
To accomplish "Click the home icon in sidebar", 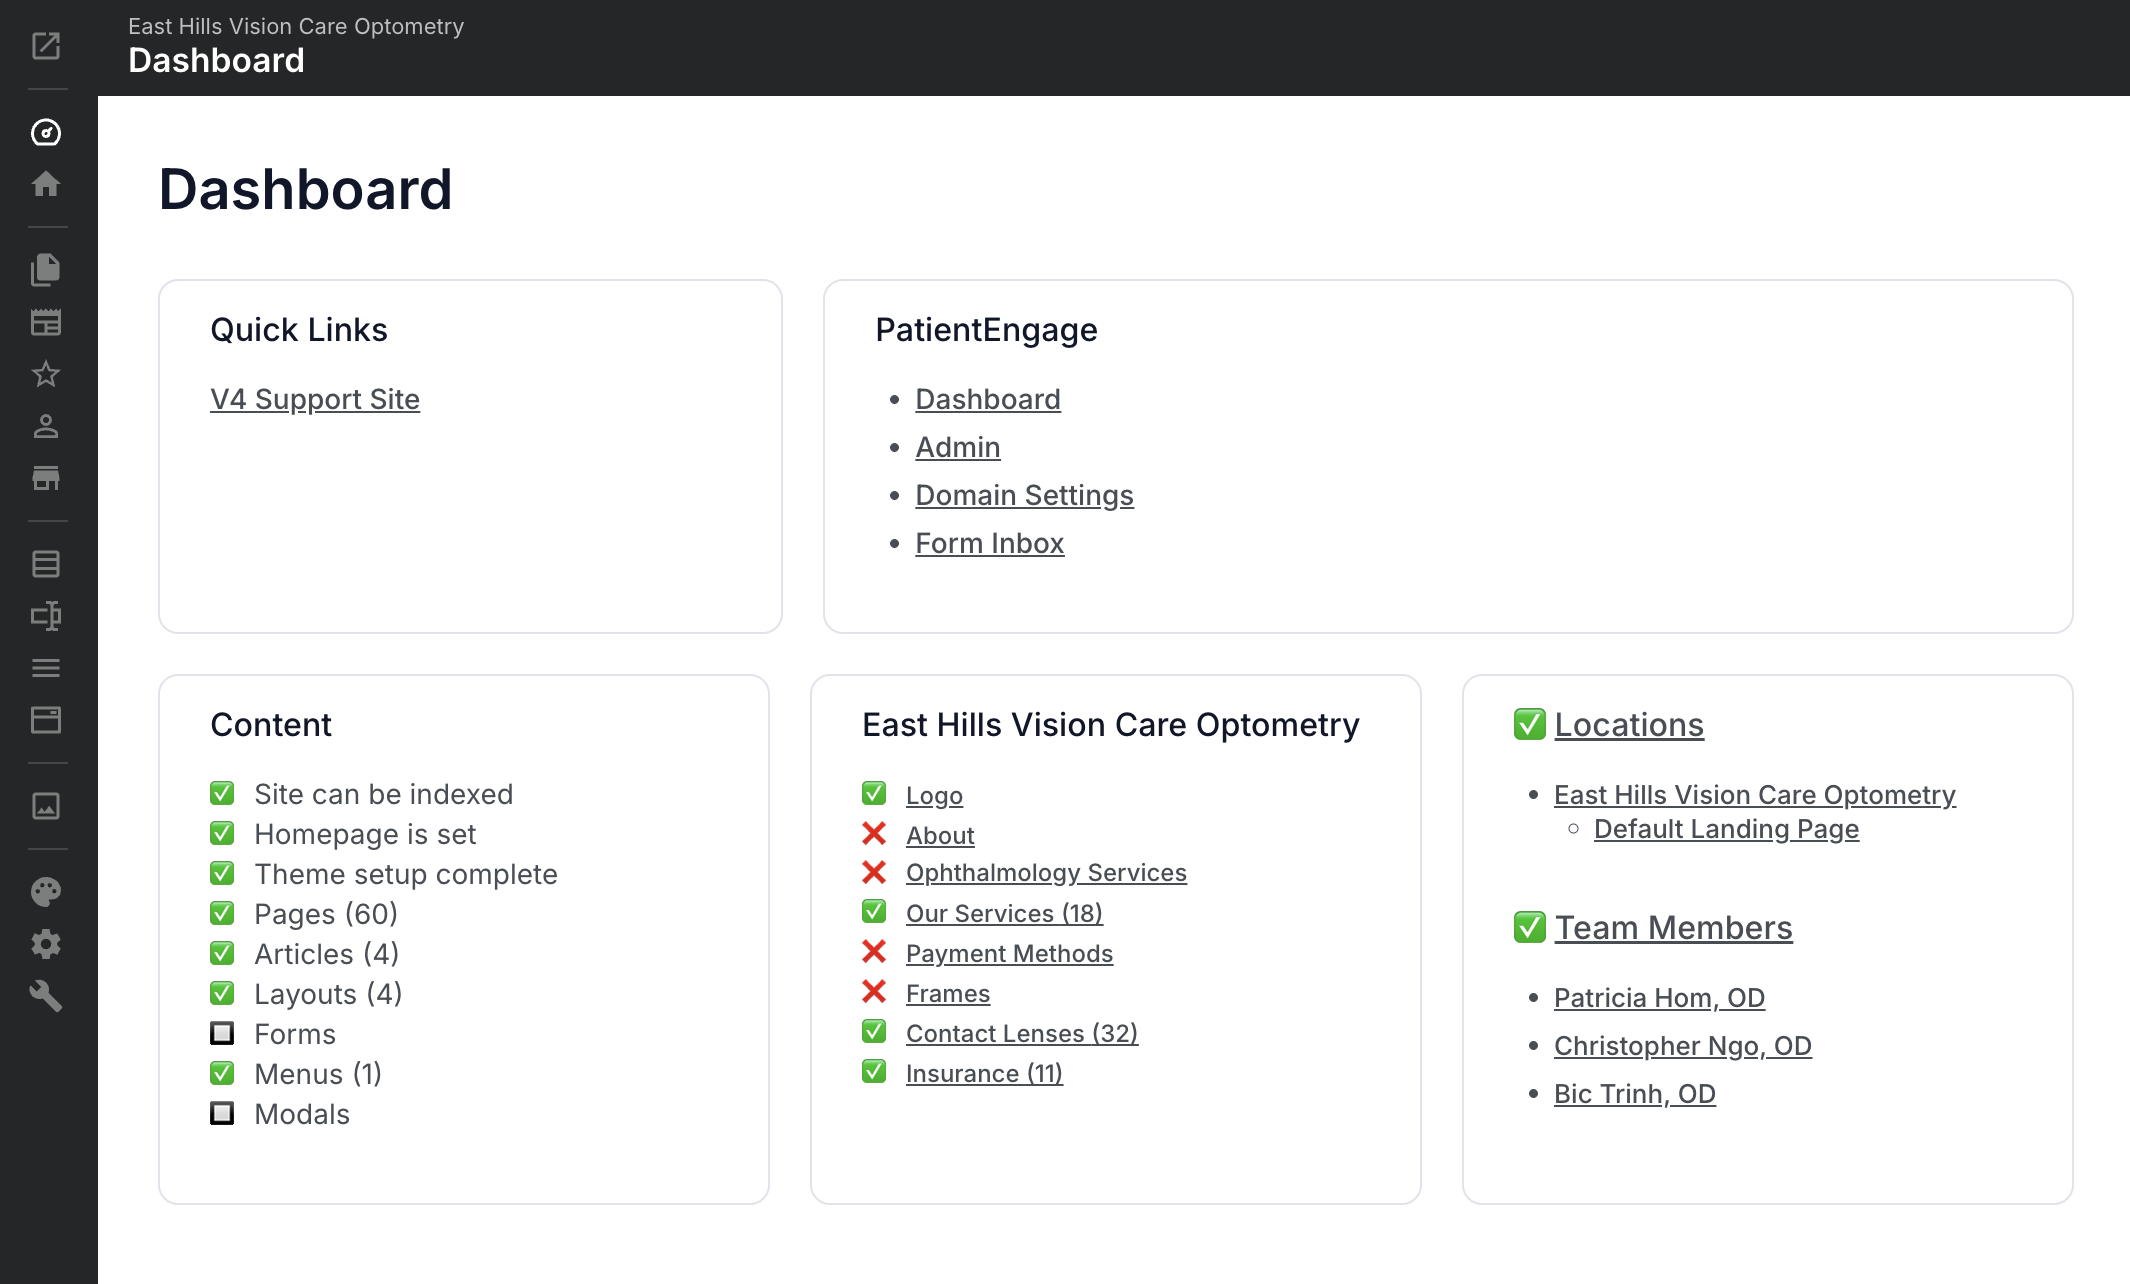I will click(46, 184).
